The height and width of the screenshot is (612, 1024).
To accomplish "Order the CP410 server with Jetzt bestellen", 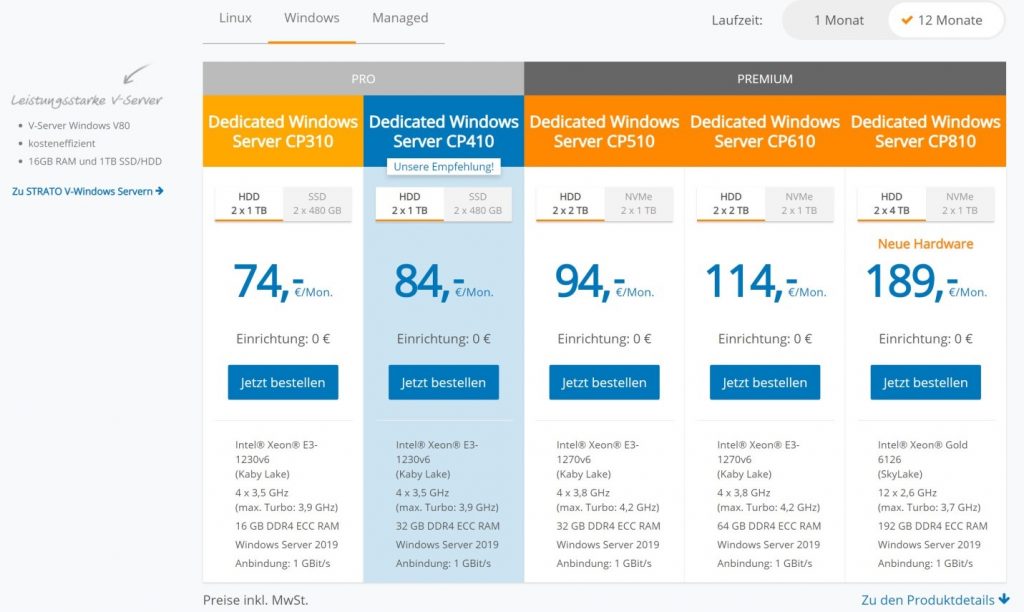I will point(443,382).
